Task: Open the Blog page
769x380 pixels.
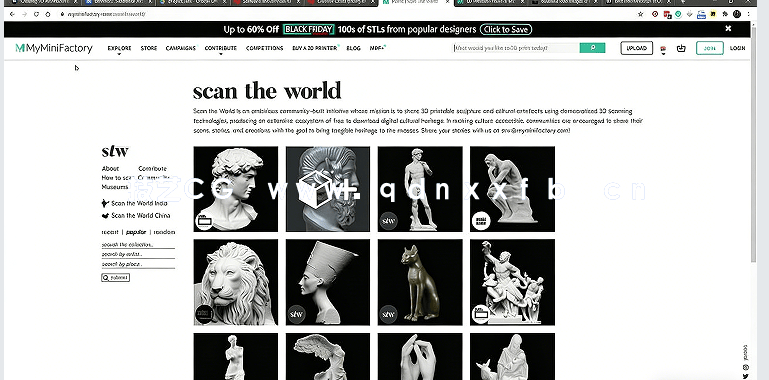Action: coord(353,48)
